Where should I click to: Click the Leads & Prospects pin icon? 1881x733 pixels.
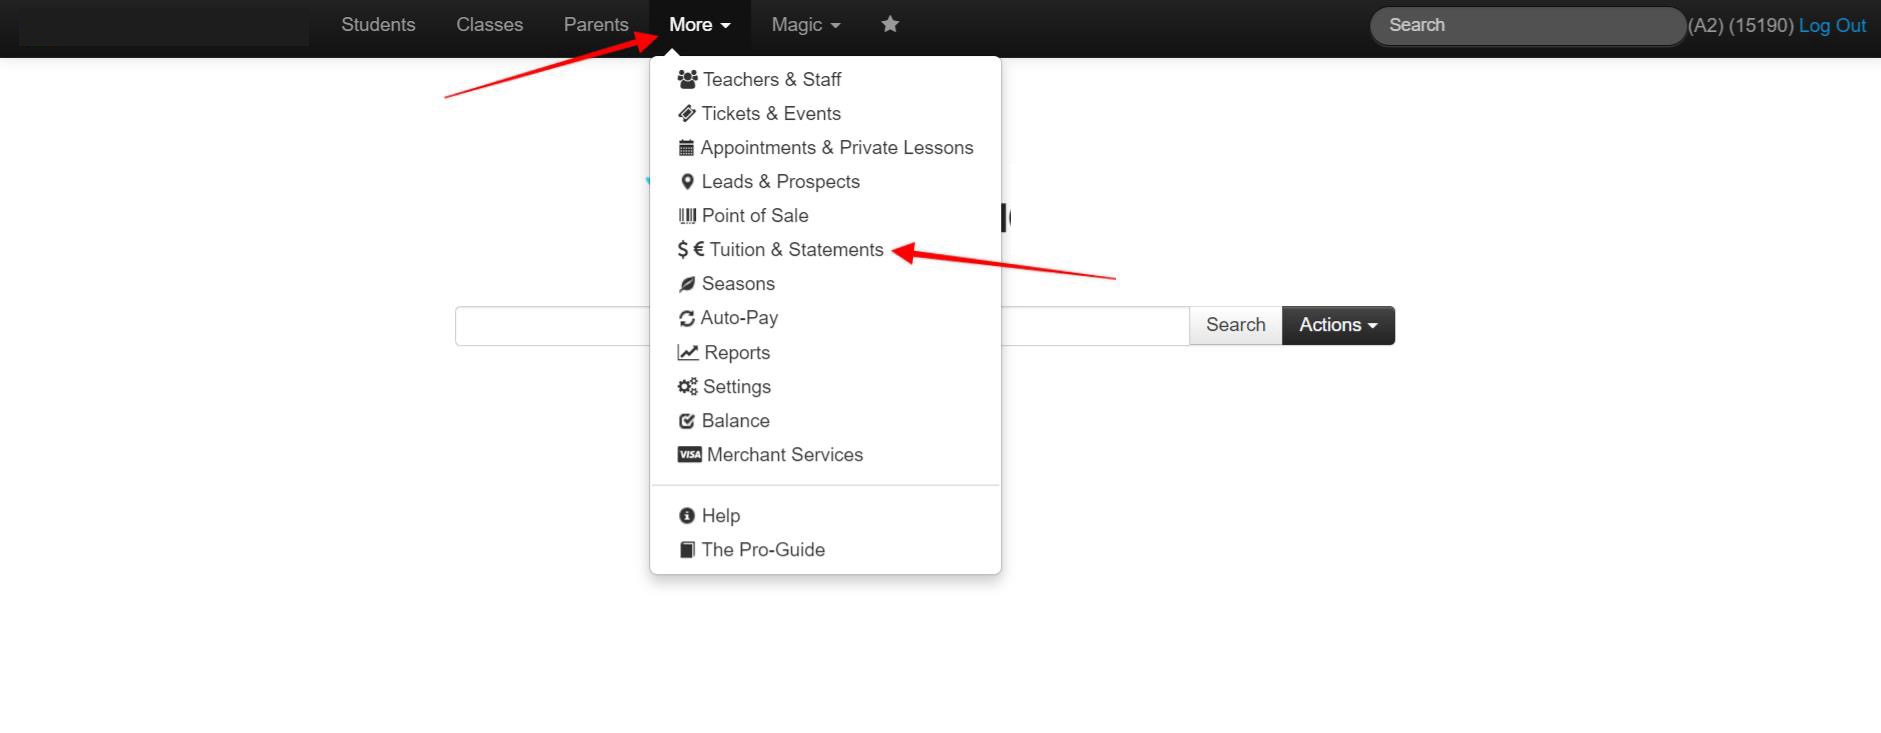(x=687, y=182)
